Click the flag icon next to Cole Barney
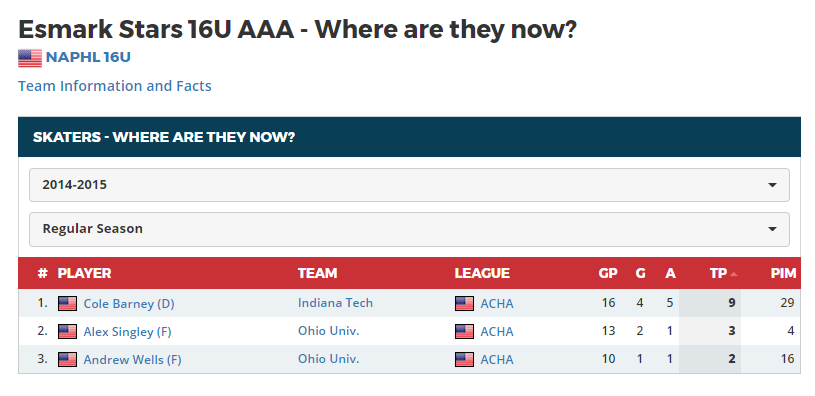Screen dimensions: 815x396 click(68, 303)
